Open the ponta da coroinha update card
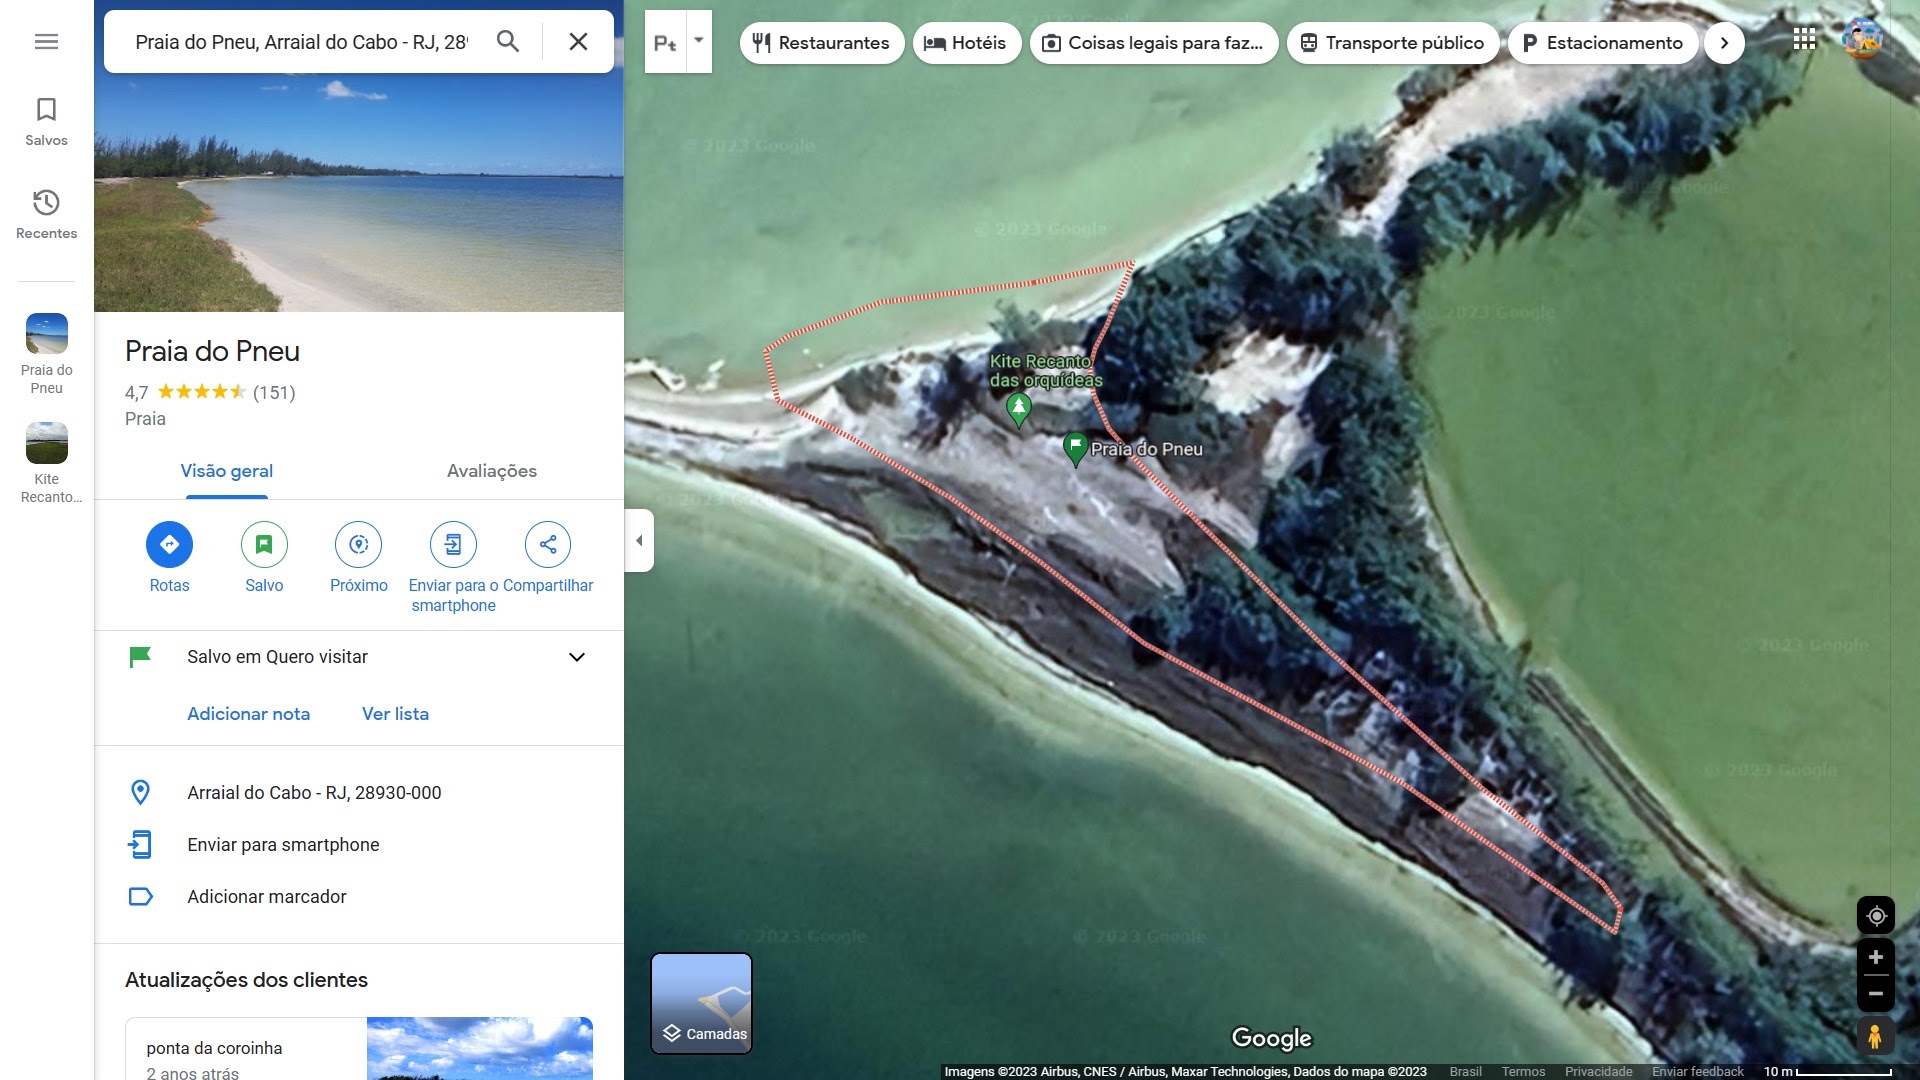 (359, 1048)
